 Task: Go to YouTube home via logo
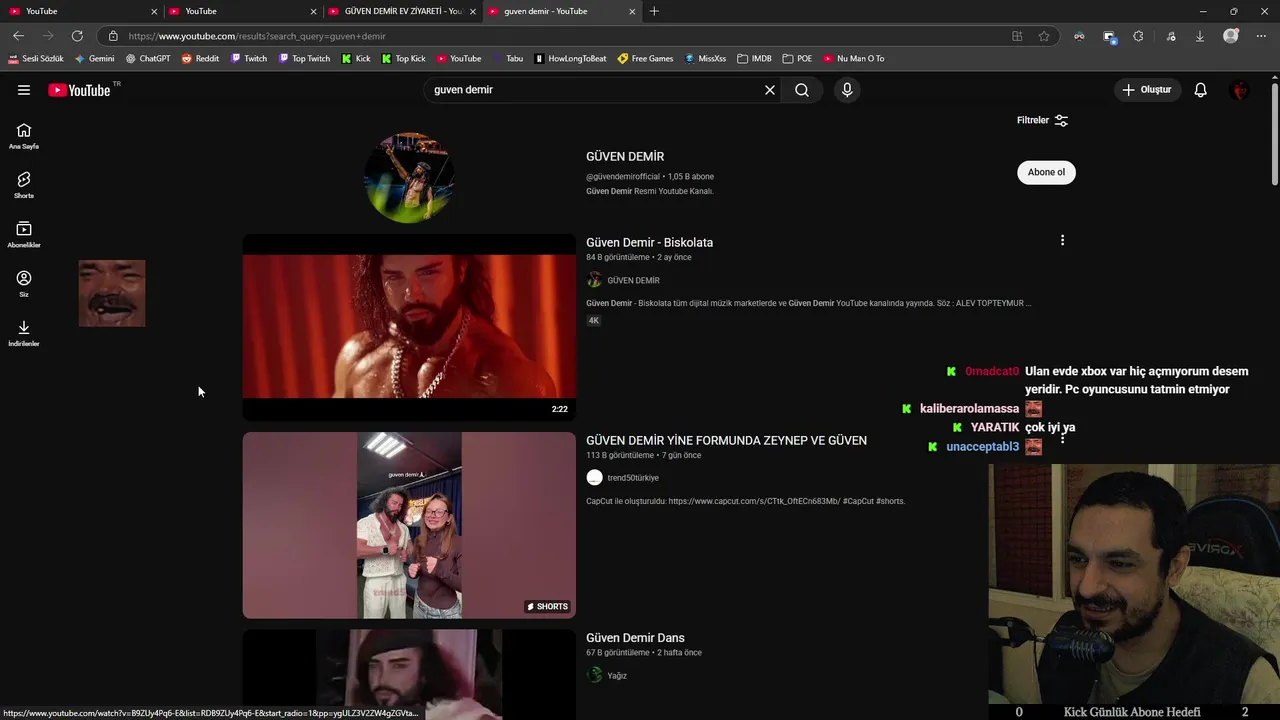tap(79, 90)
